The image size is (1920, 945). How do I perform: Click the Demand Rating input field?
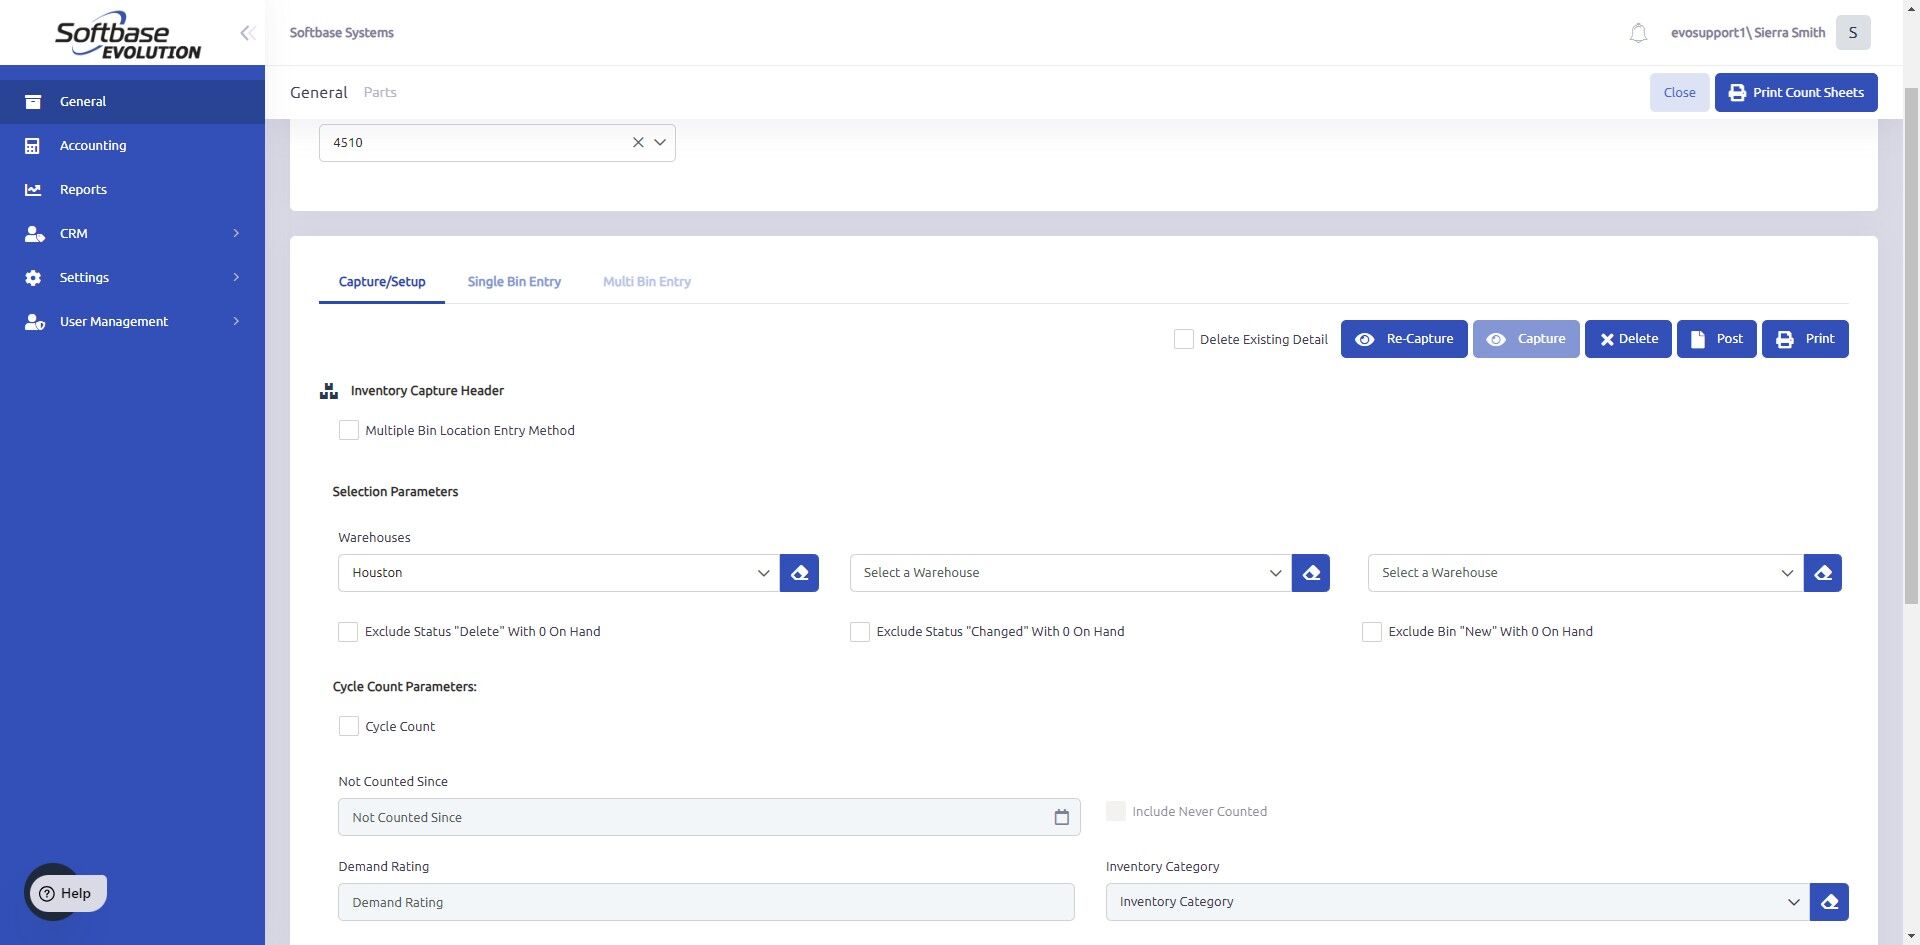pyautogui.click(x=706, y=902)
